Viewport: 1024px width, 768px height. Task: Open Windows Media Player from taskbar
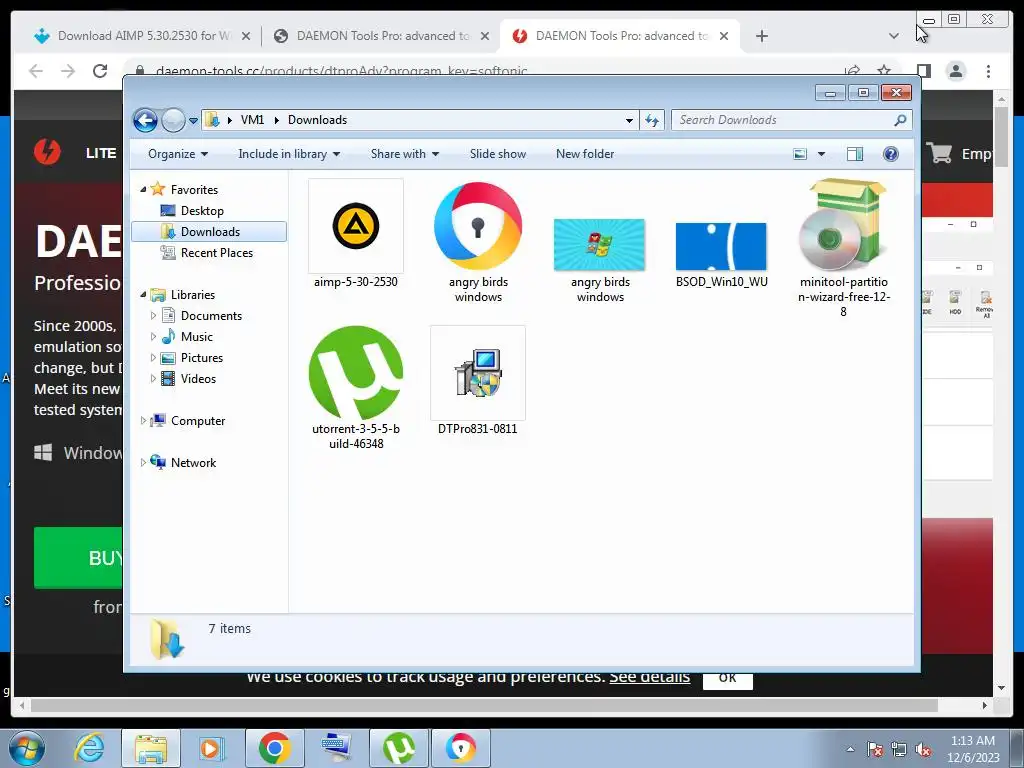click(x=212, y=748)
